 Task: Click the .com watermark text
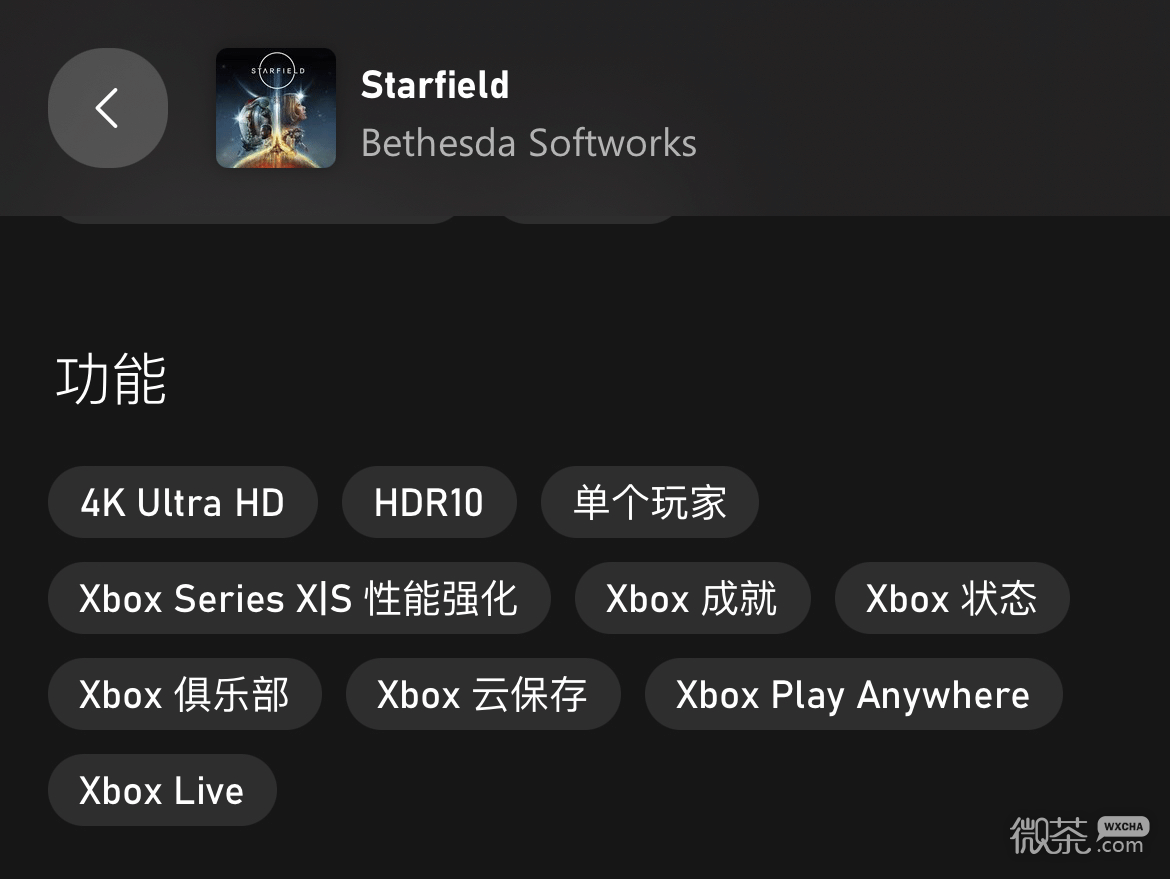point(1120,846)
